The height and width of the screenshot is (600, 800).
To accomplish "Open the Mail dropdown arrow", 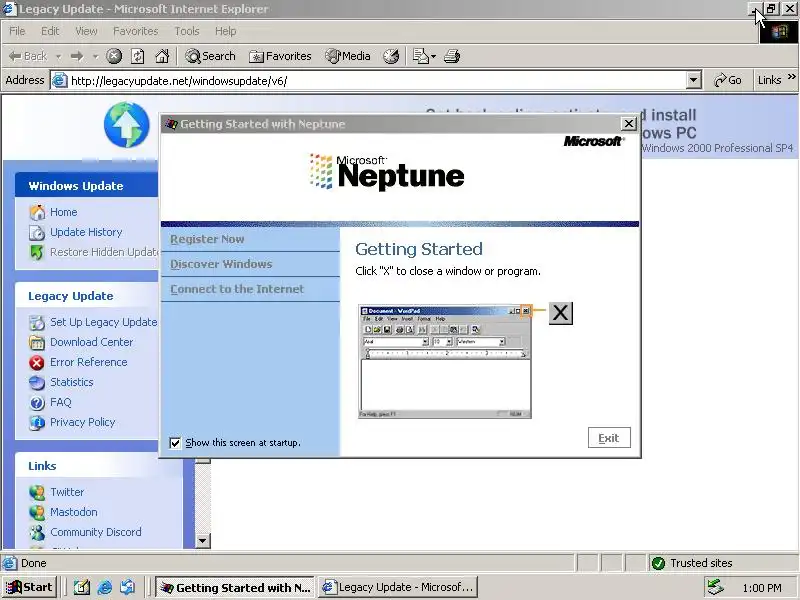I will coord(434,56).
